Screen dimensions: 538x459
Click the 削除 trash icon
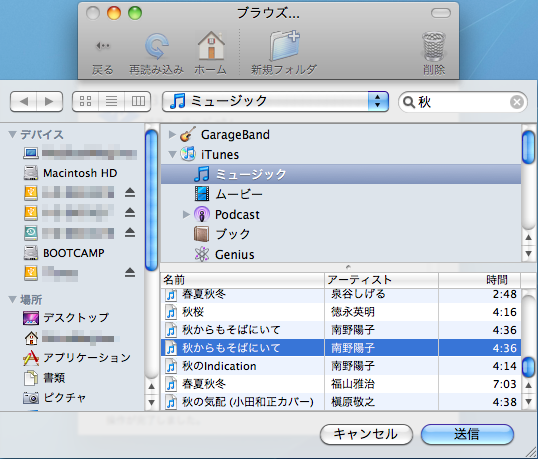pyautogui.click(x=434, y=47)
